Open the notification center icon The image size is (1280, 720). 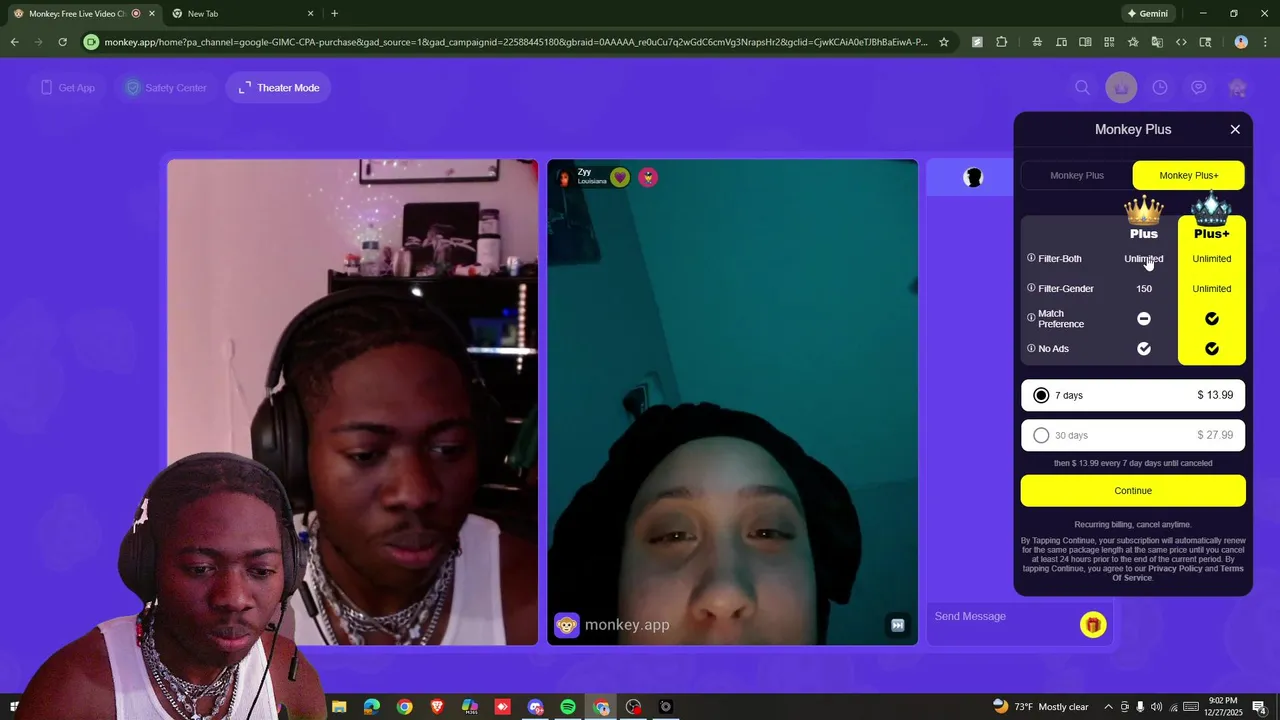[x=1260, y=707]
